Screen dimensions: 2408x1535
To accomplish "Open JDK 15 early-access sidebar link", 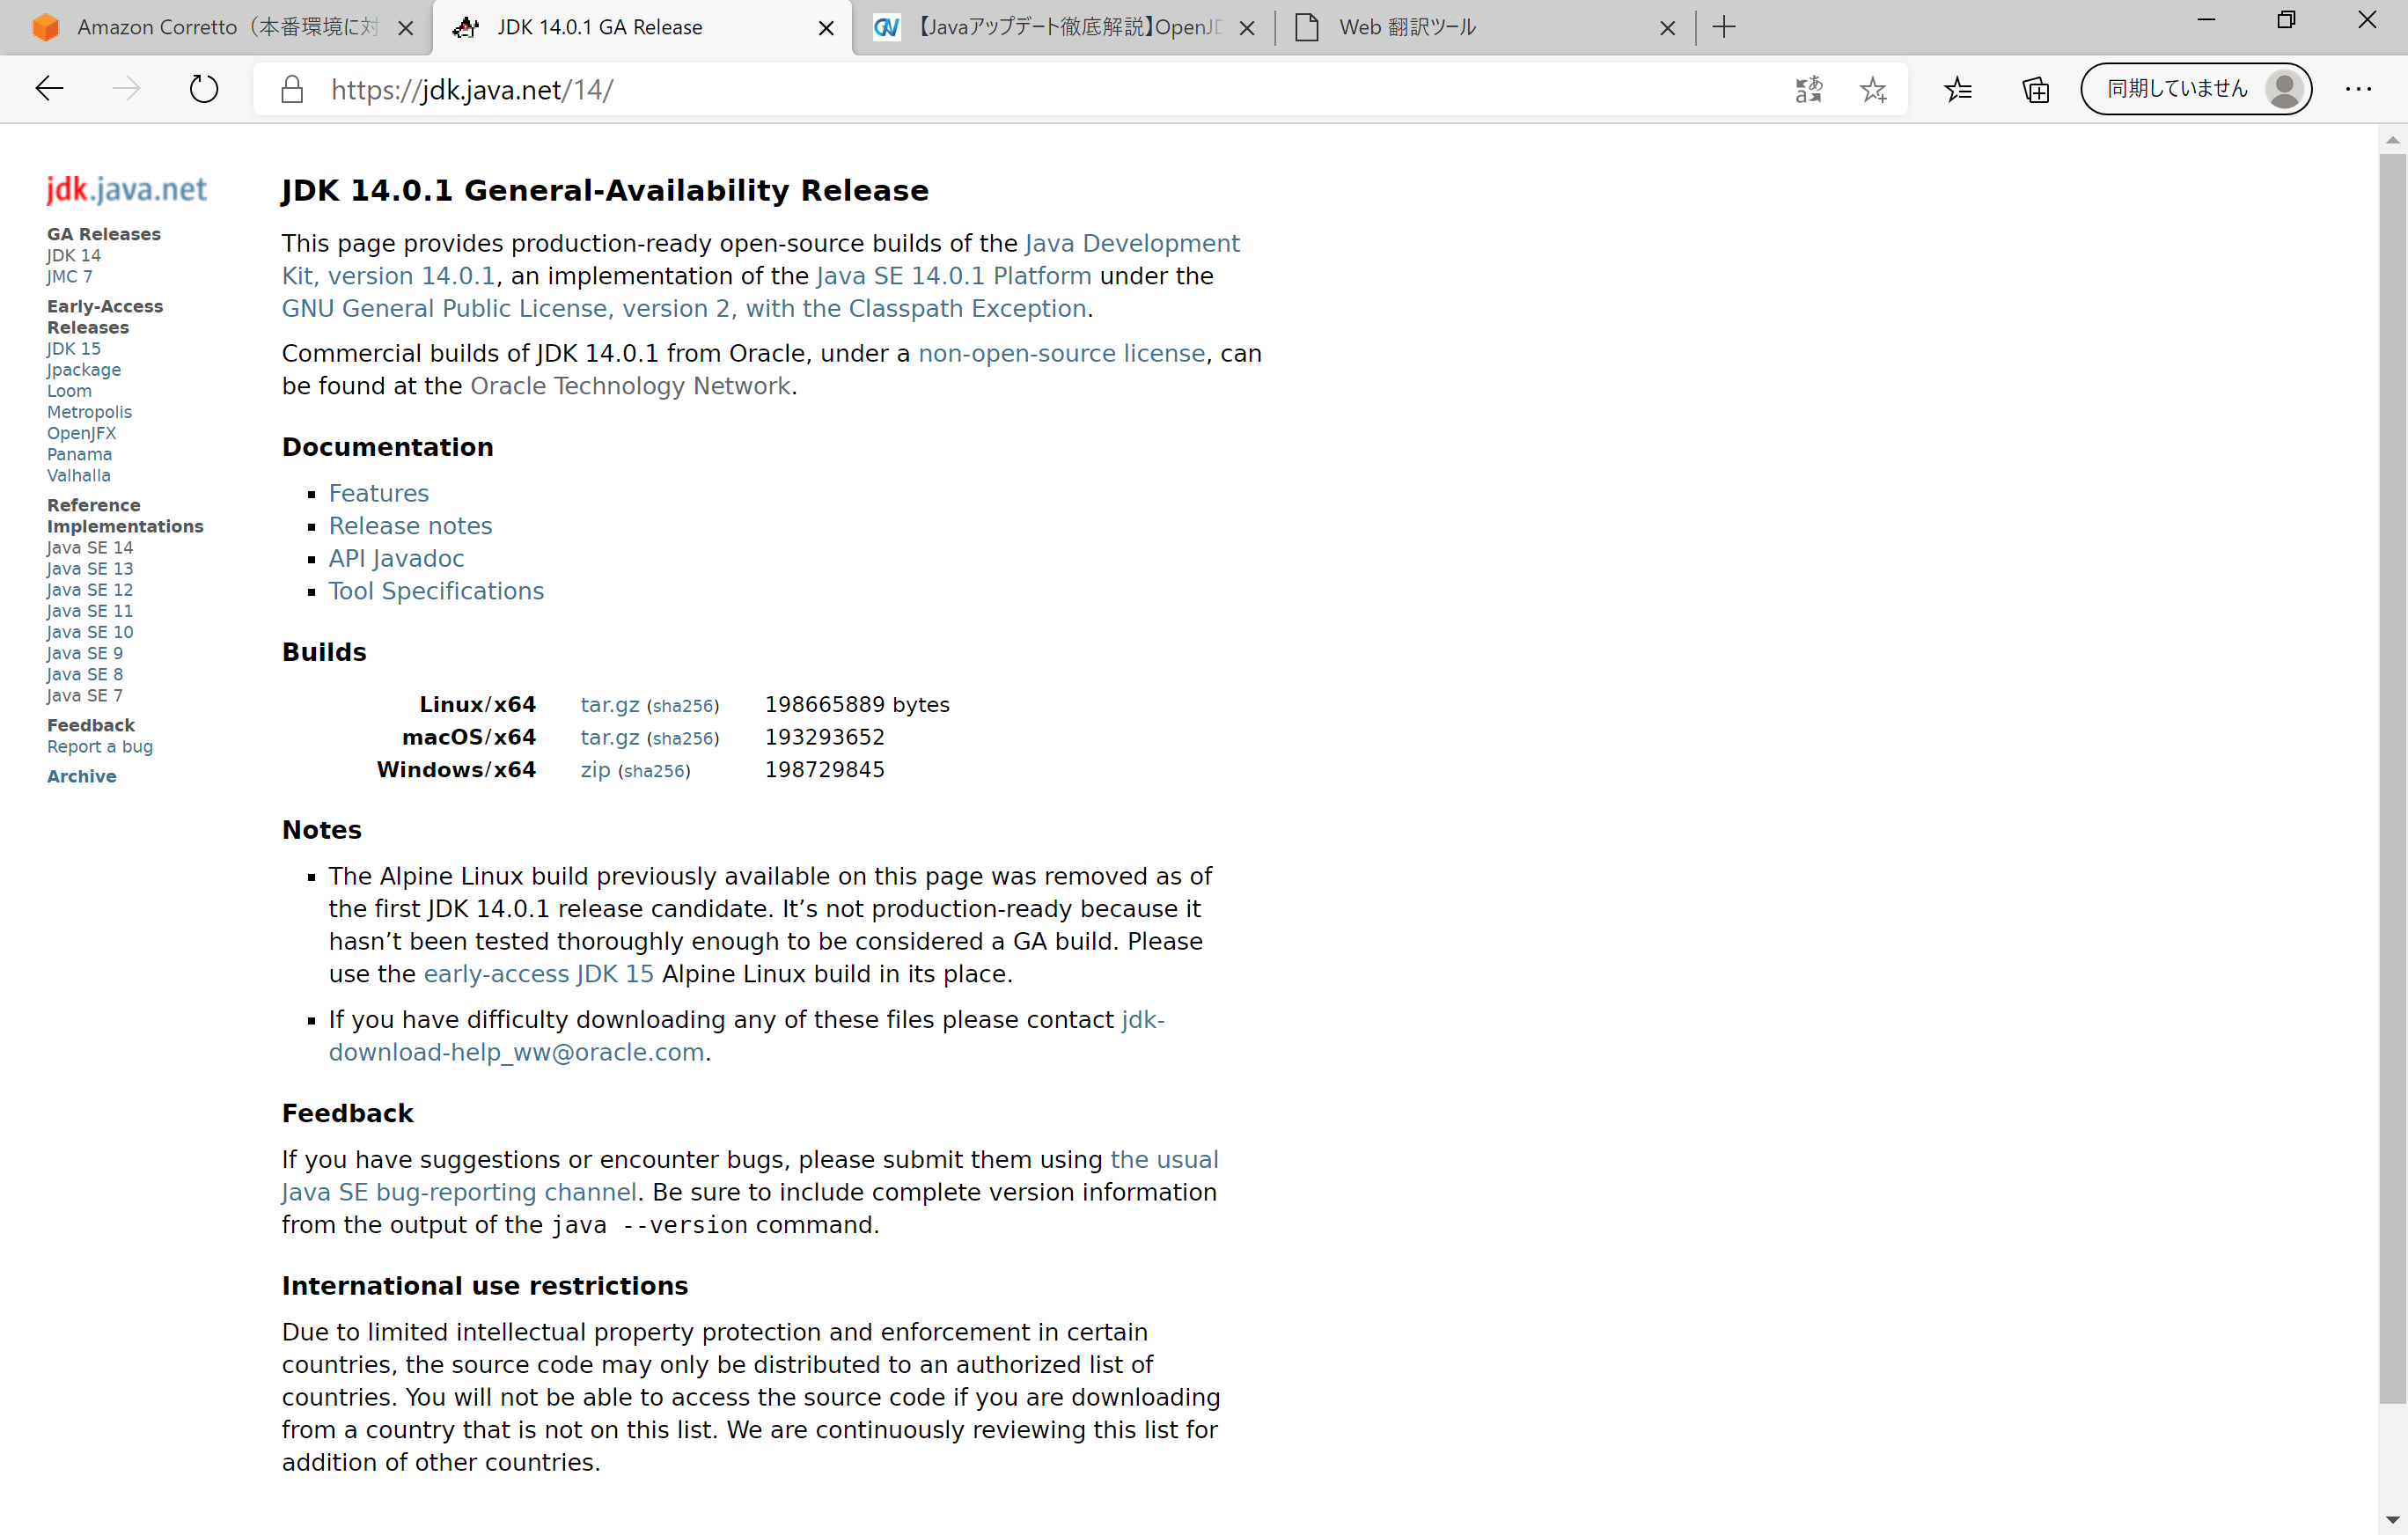I will coord(73,348).
